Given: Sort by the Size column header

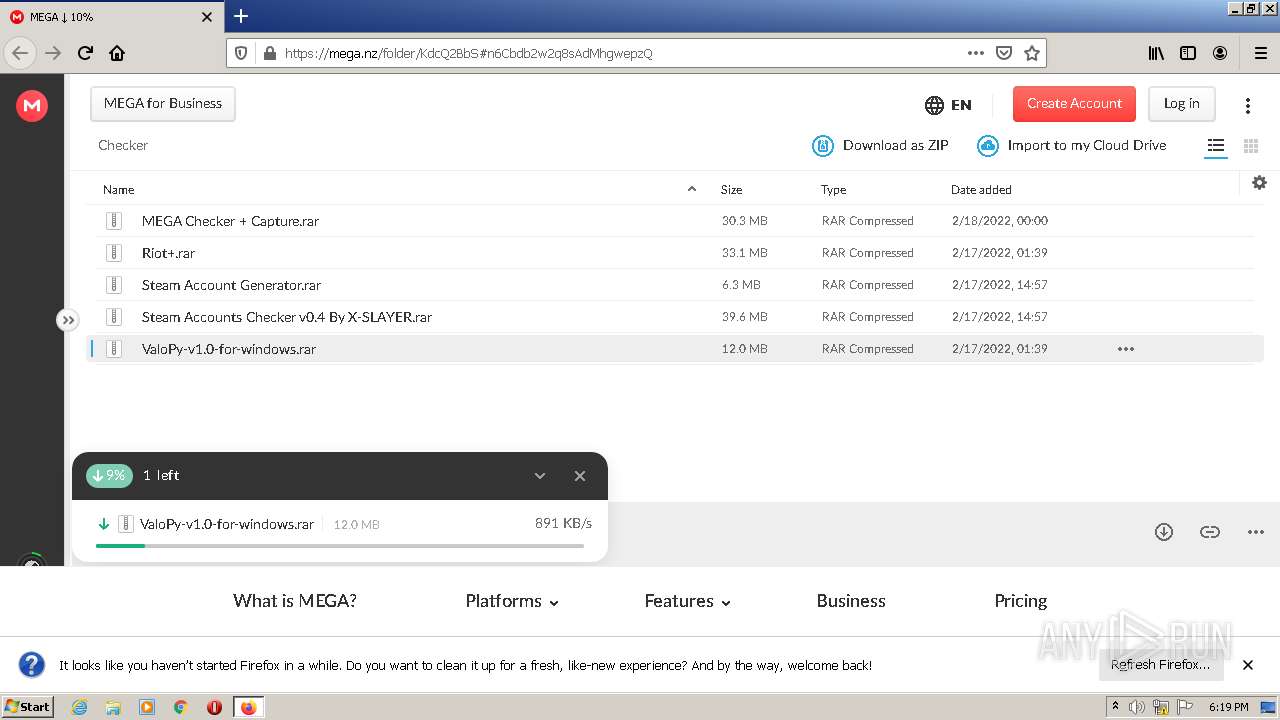Looking at the screenshot, I should tap(731, 189).
